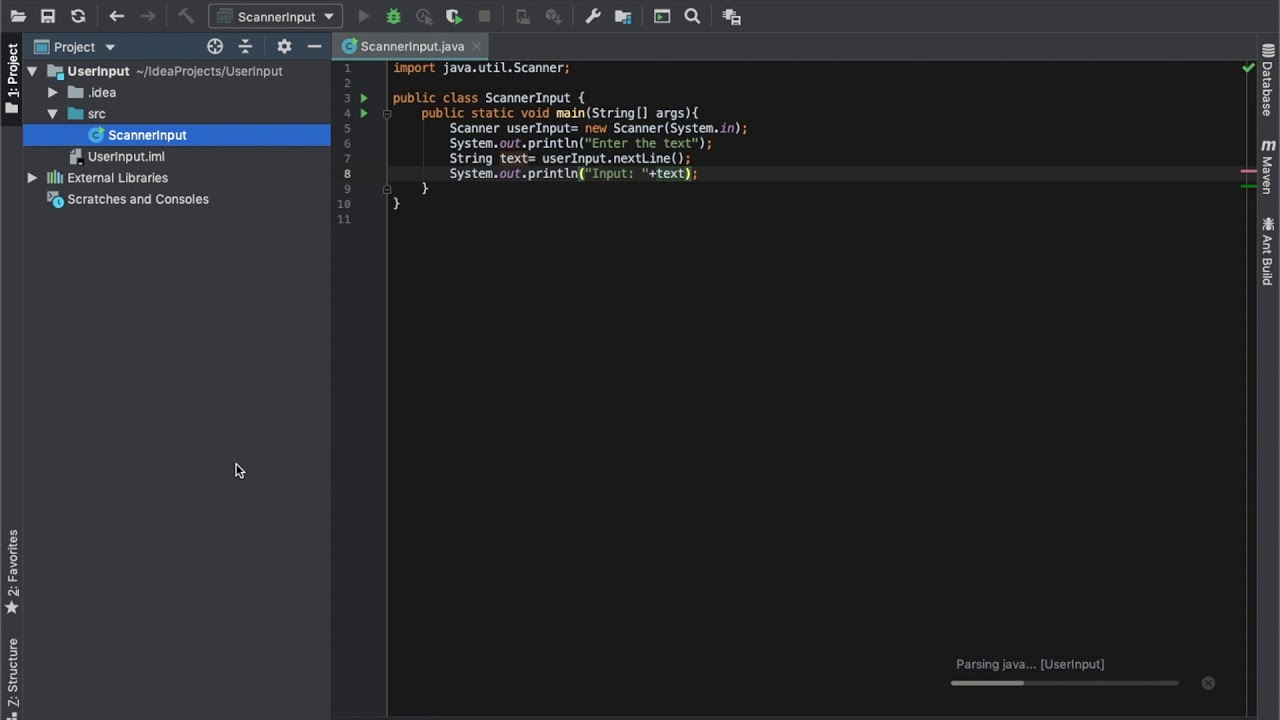Navigate forward with the right arrow
This screenshot has width=1280, height=720.
point(148,16)
